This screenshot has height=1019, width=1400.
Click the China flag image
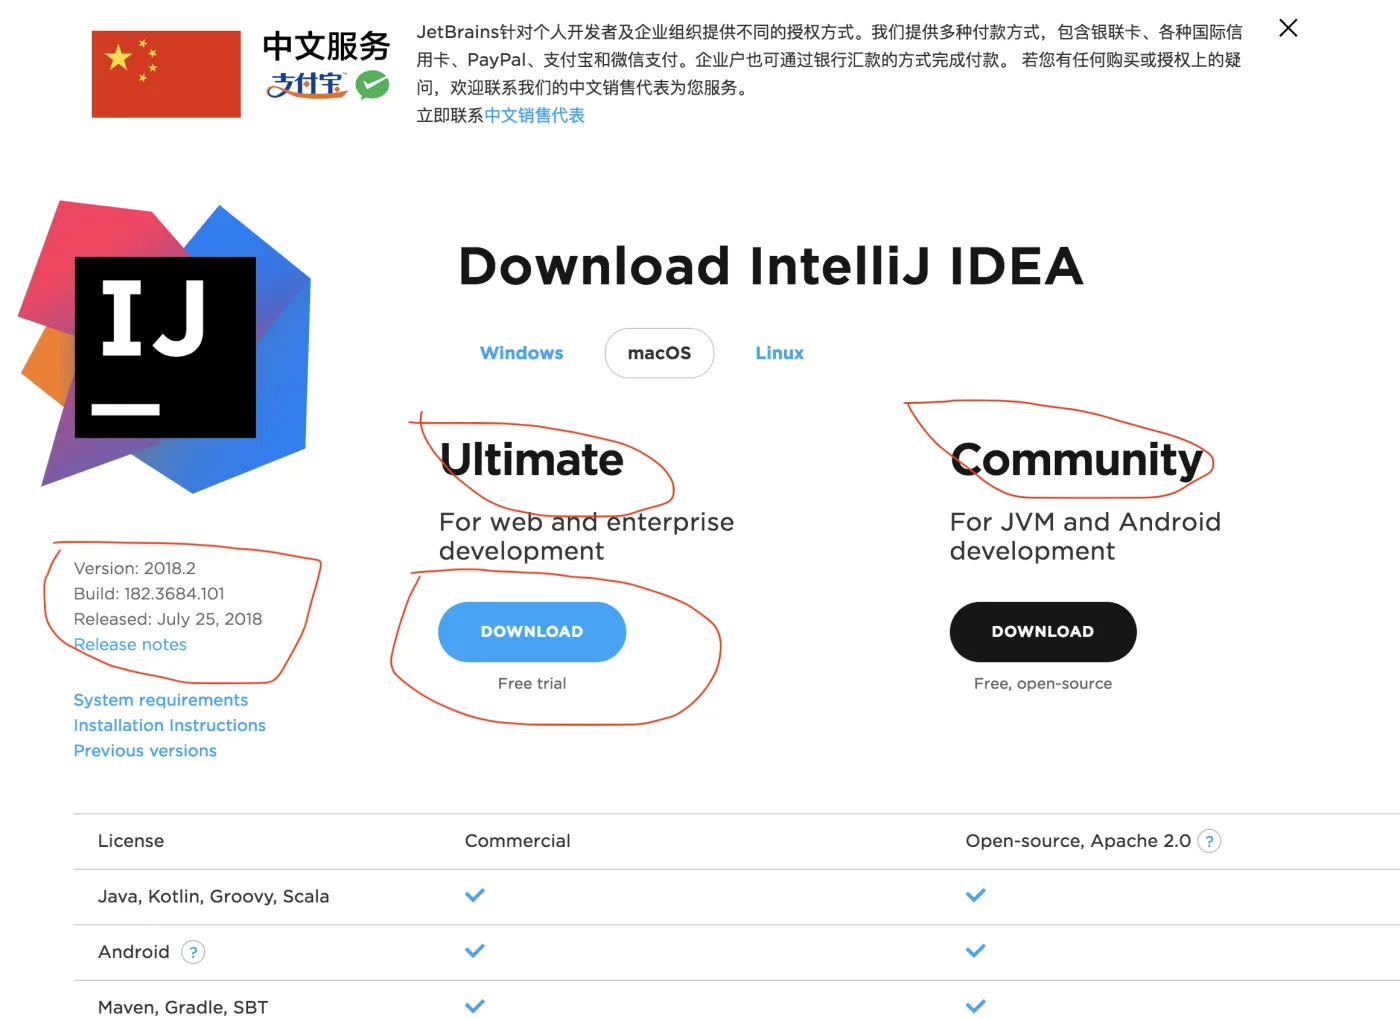click(166, 74)
